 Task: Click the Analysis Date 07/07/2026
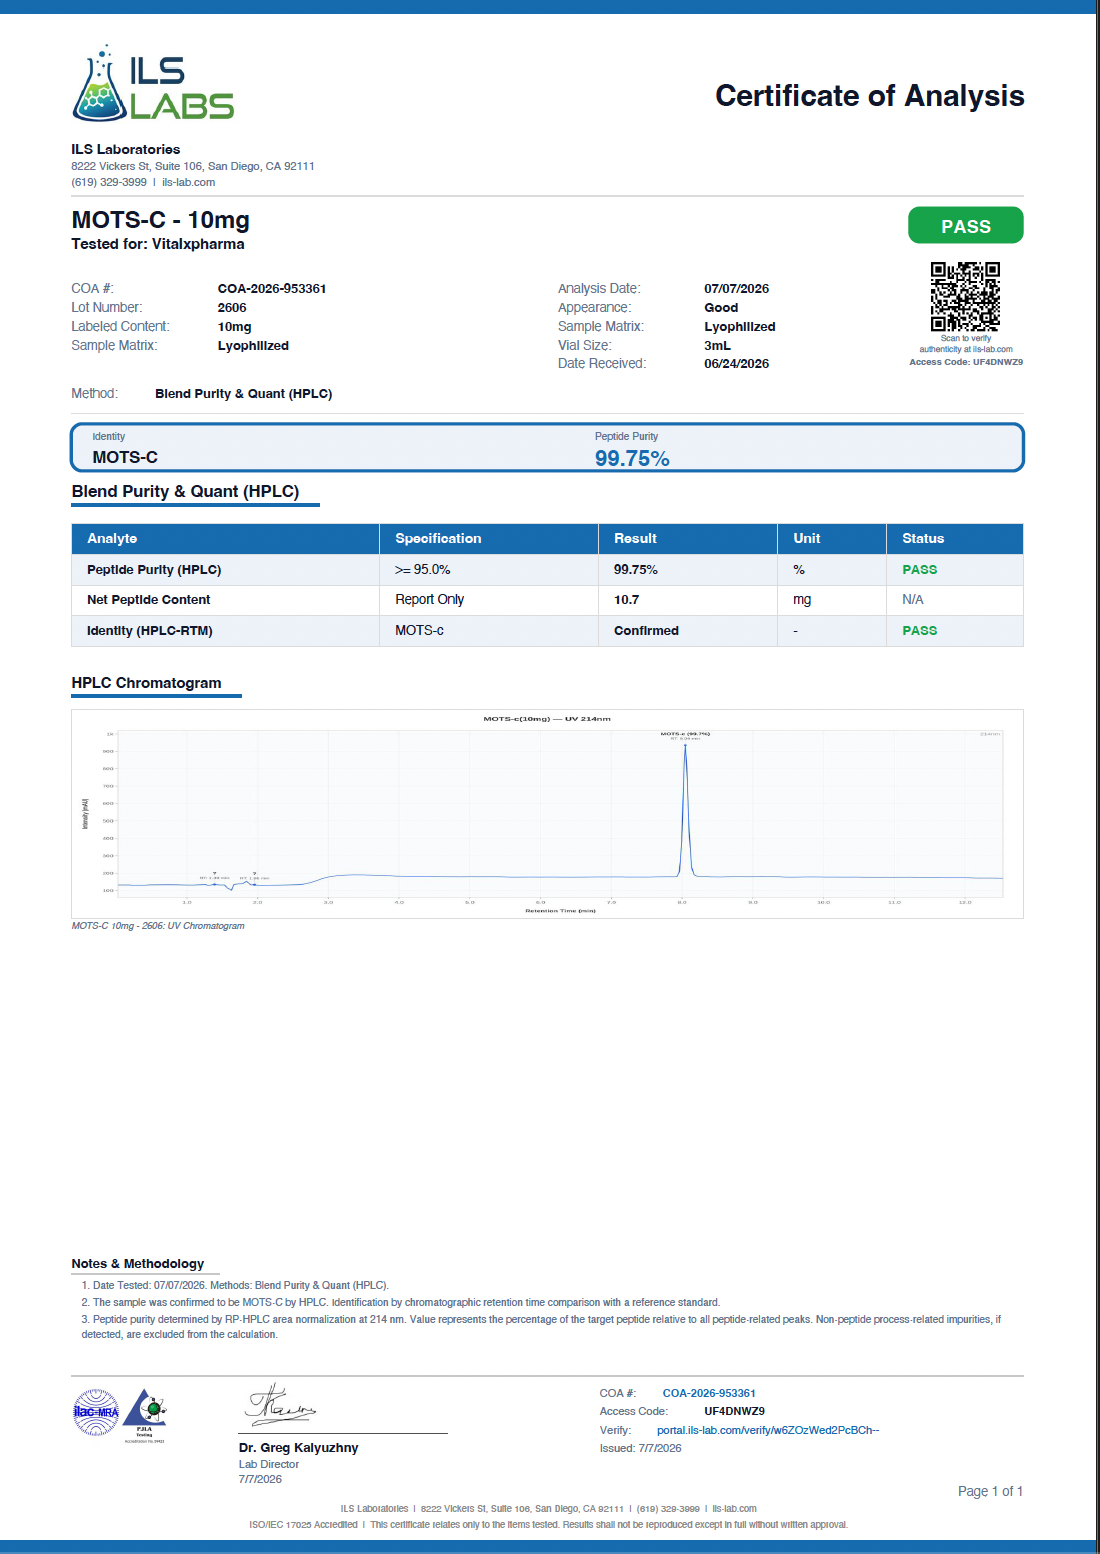[x=737, y=289]
